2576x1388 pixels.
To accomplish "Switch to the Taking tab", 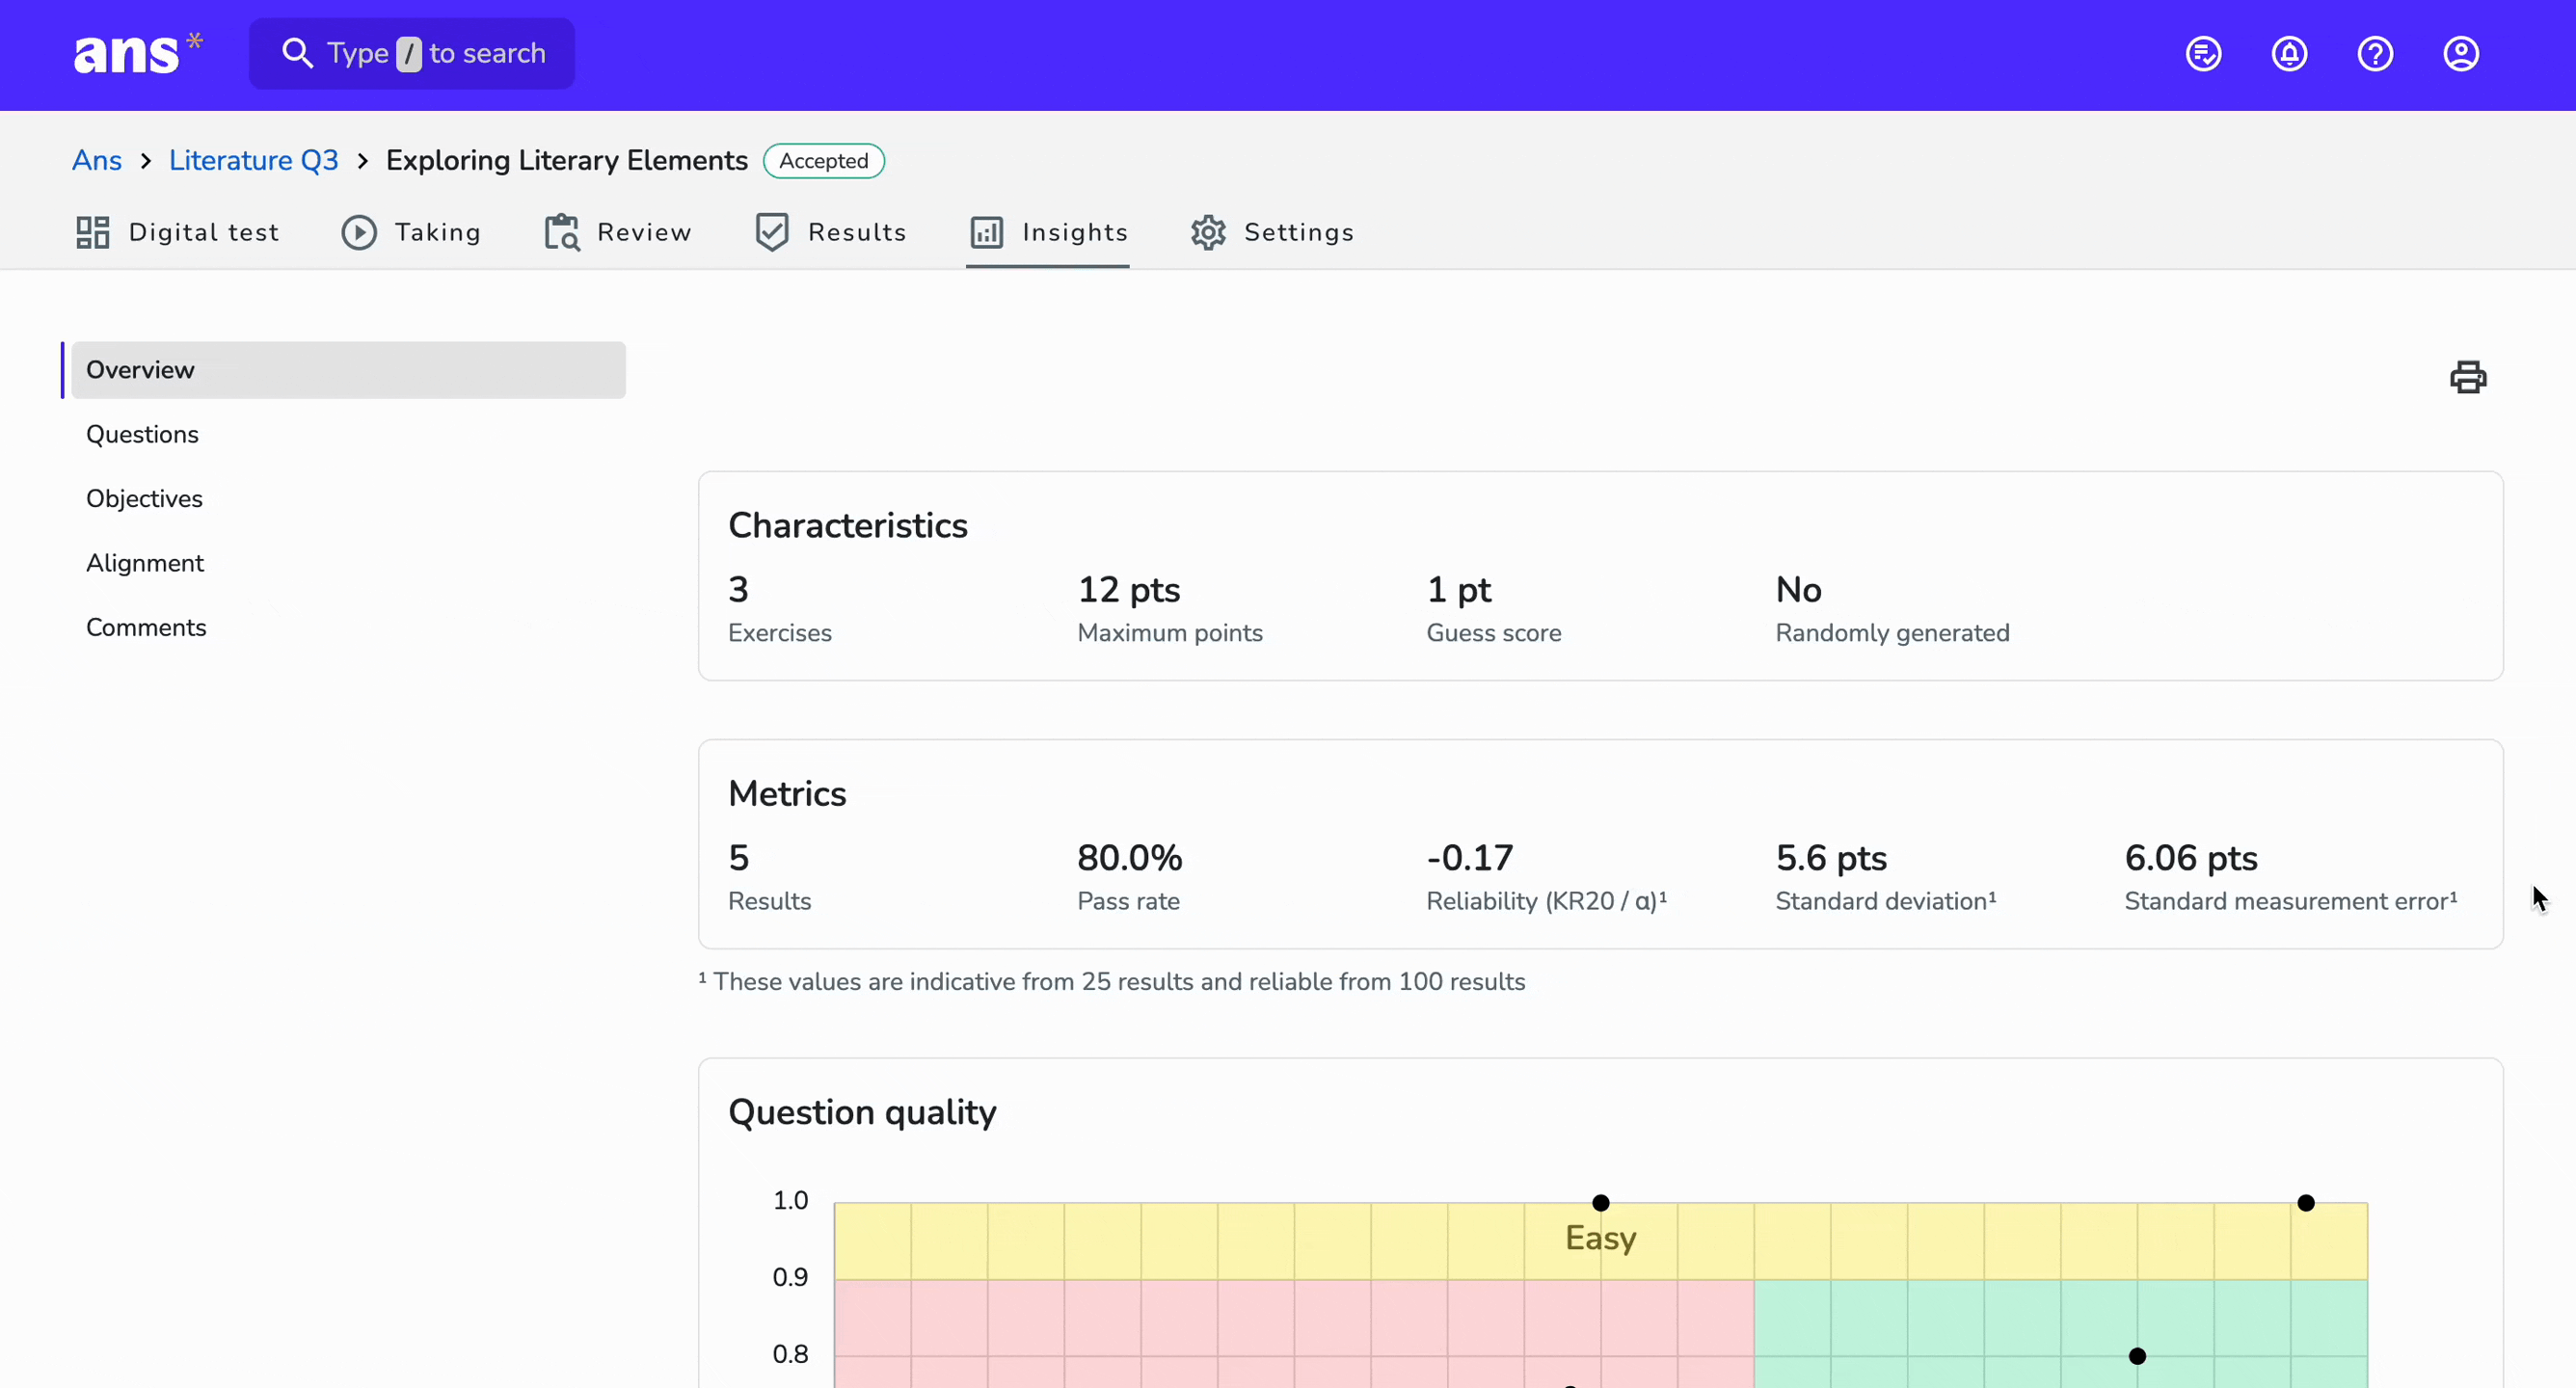I will coord(412,232).
